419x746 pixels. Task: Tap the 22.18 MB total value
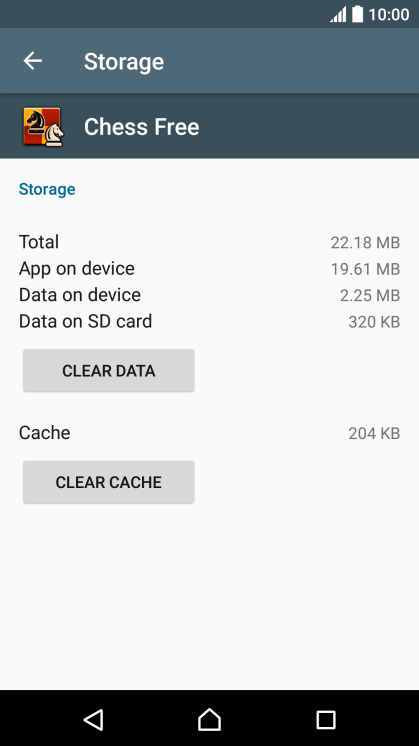click(365, 243)
